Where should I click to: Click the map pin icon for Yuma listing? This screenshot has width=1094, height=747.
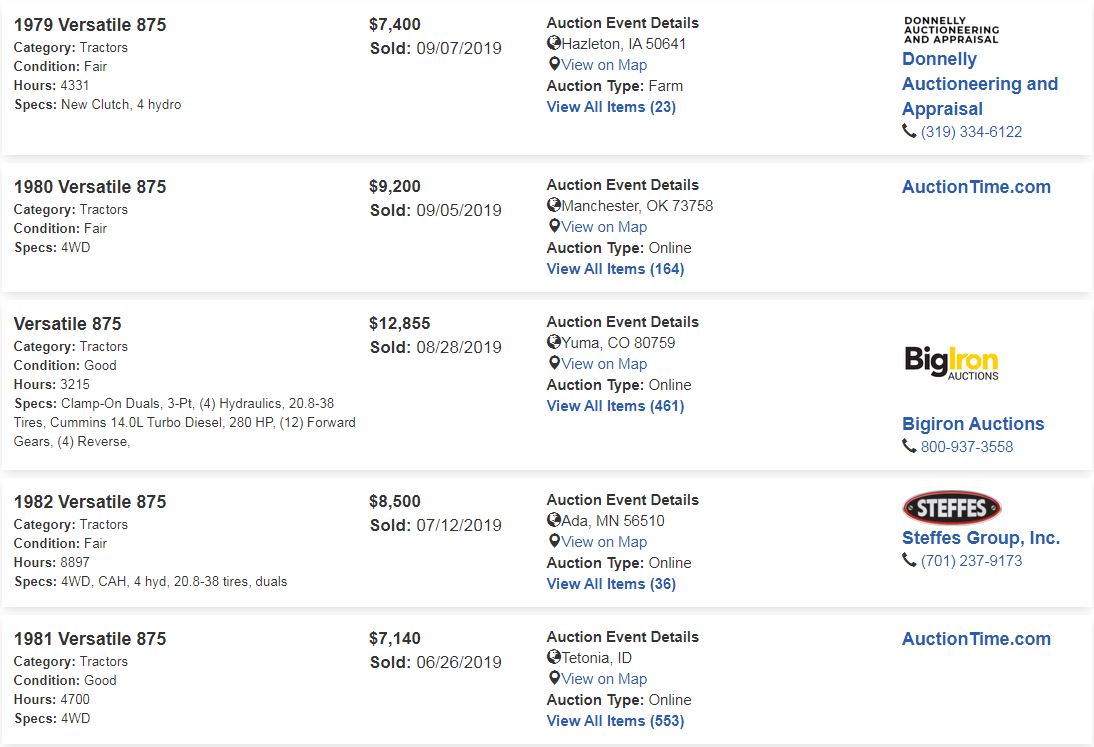point(554,363)
